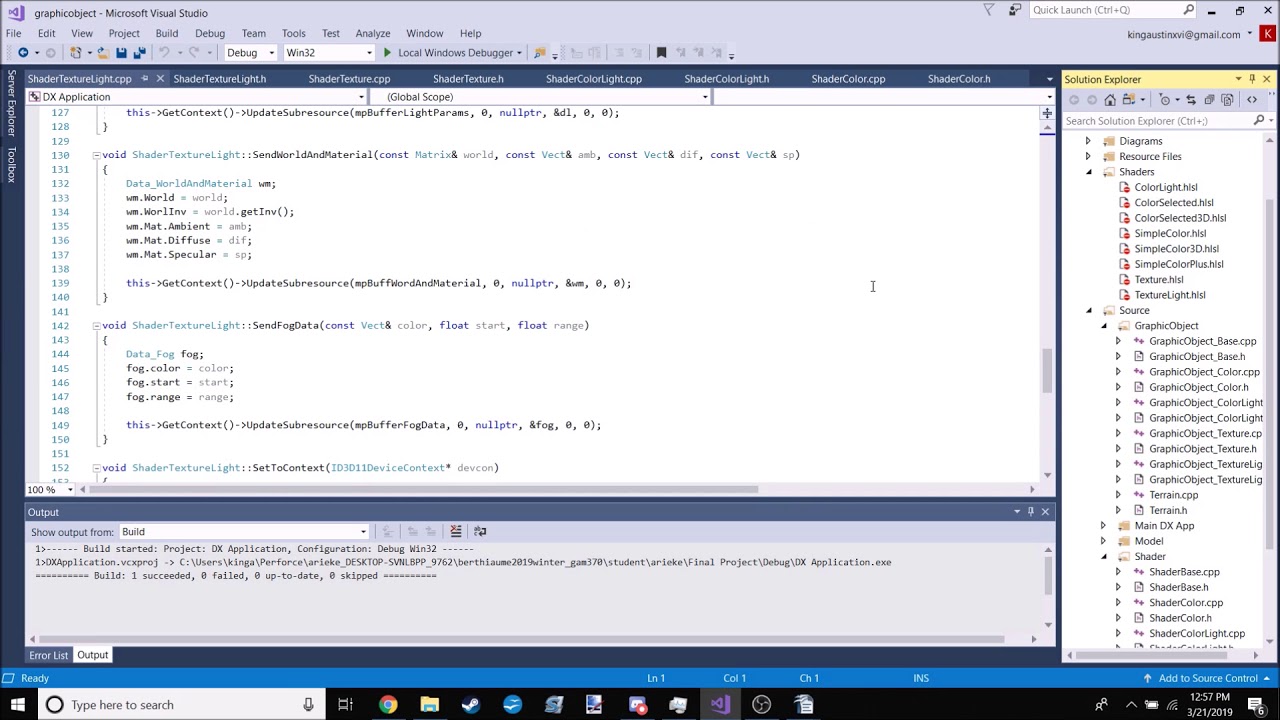Open File Explorer from the taskbar

point(429,705)
